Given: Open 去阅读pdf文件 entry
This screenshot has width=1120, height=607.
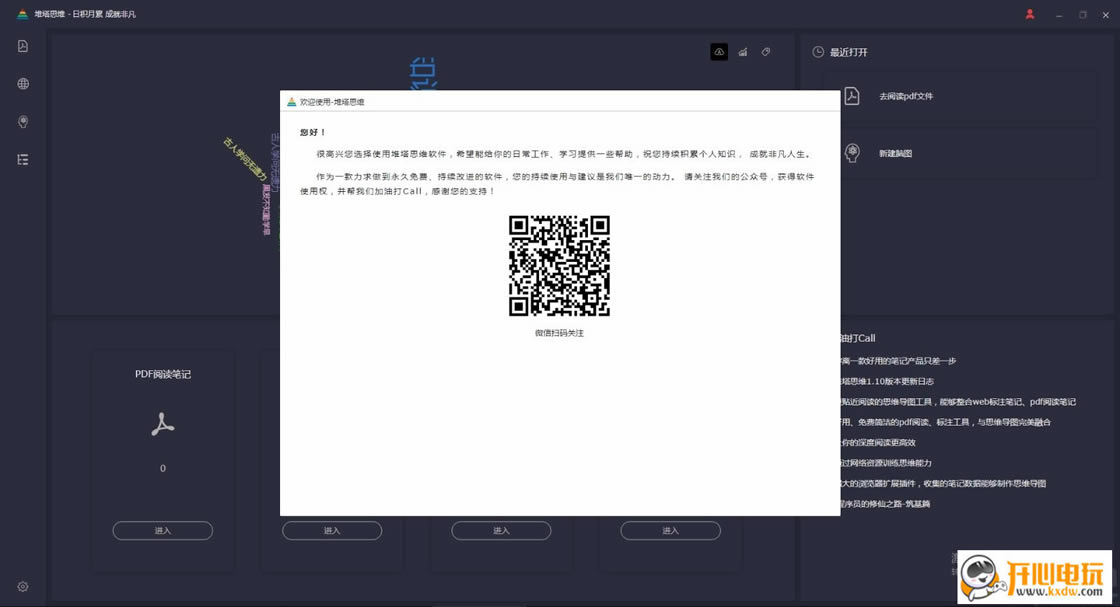Looking at the screenshot, I should point(906,96).
